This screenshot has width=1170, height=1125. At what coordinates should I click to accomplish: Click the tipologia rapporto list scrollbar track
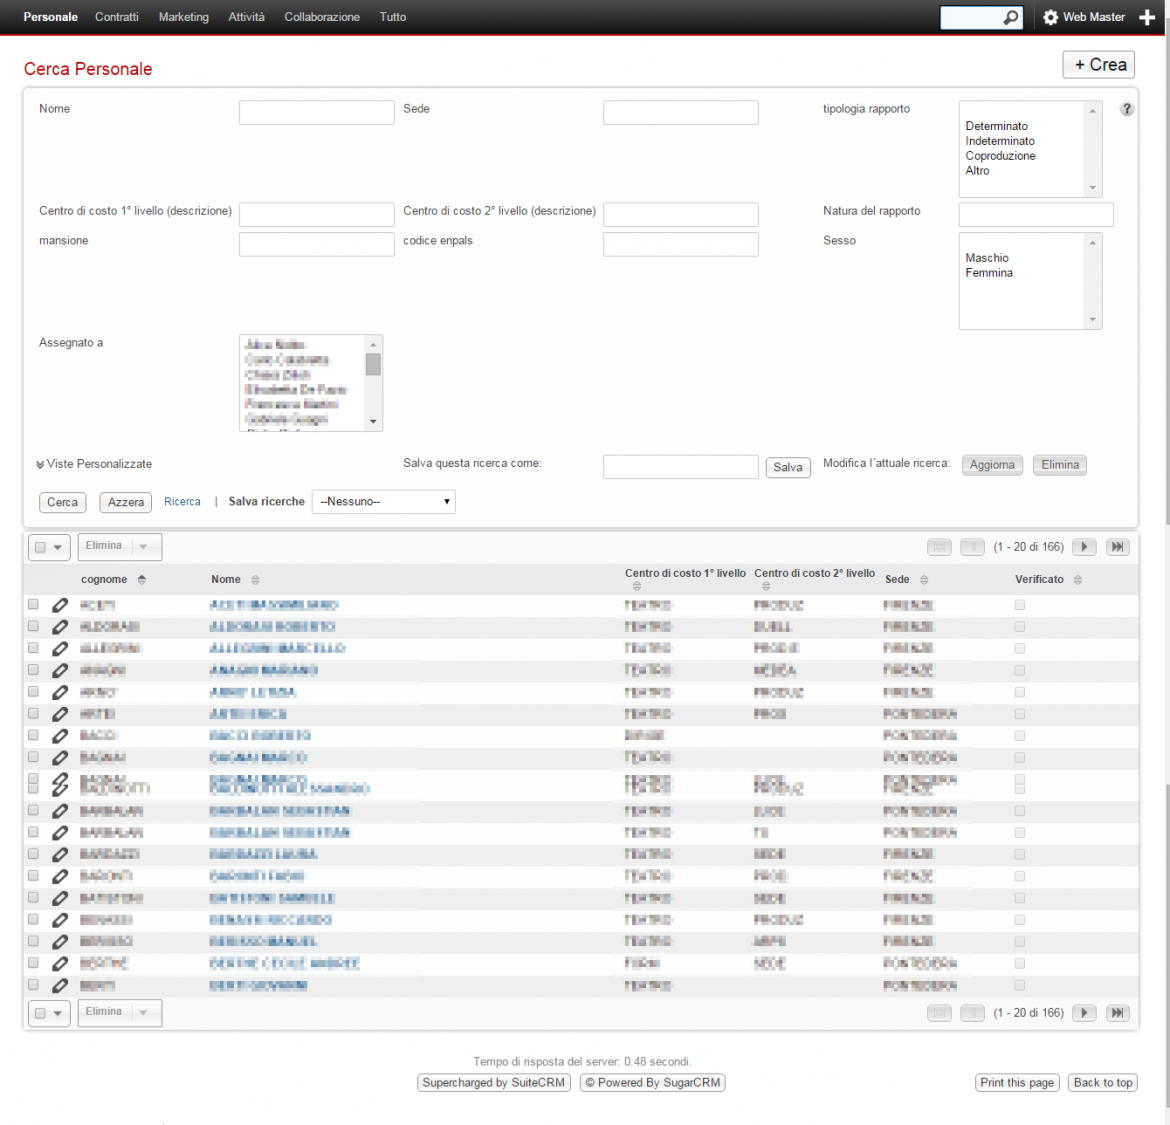click(1092, 149)
